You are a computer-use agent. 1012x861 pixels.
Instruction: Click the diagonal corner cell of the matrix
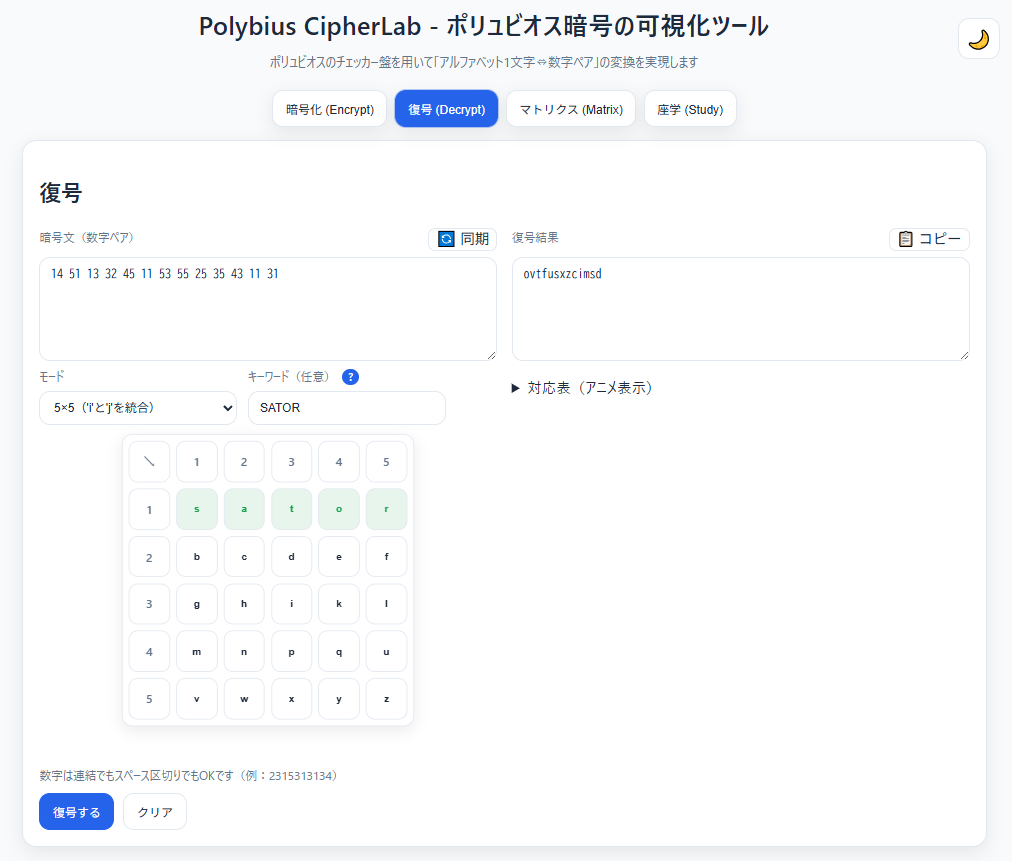point(149,462)
